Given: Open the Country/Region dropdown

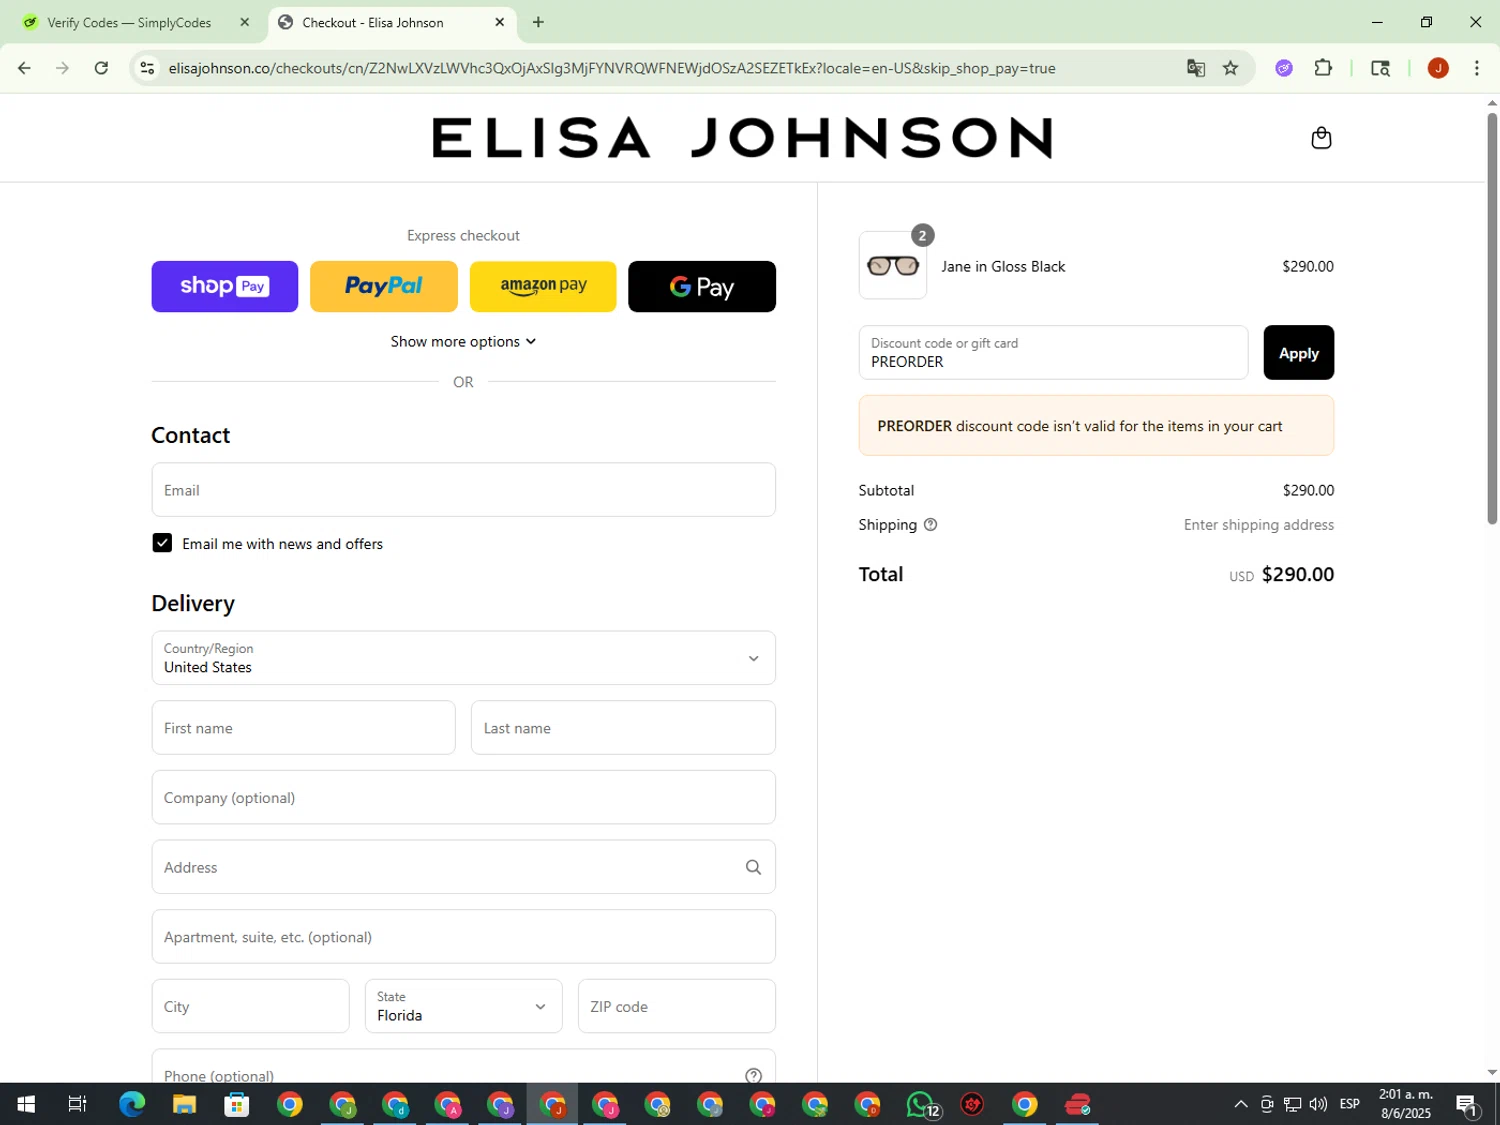Looking at the screenshot, I should (x=463, y=658).
